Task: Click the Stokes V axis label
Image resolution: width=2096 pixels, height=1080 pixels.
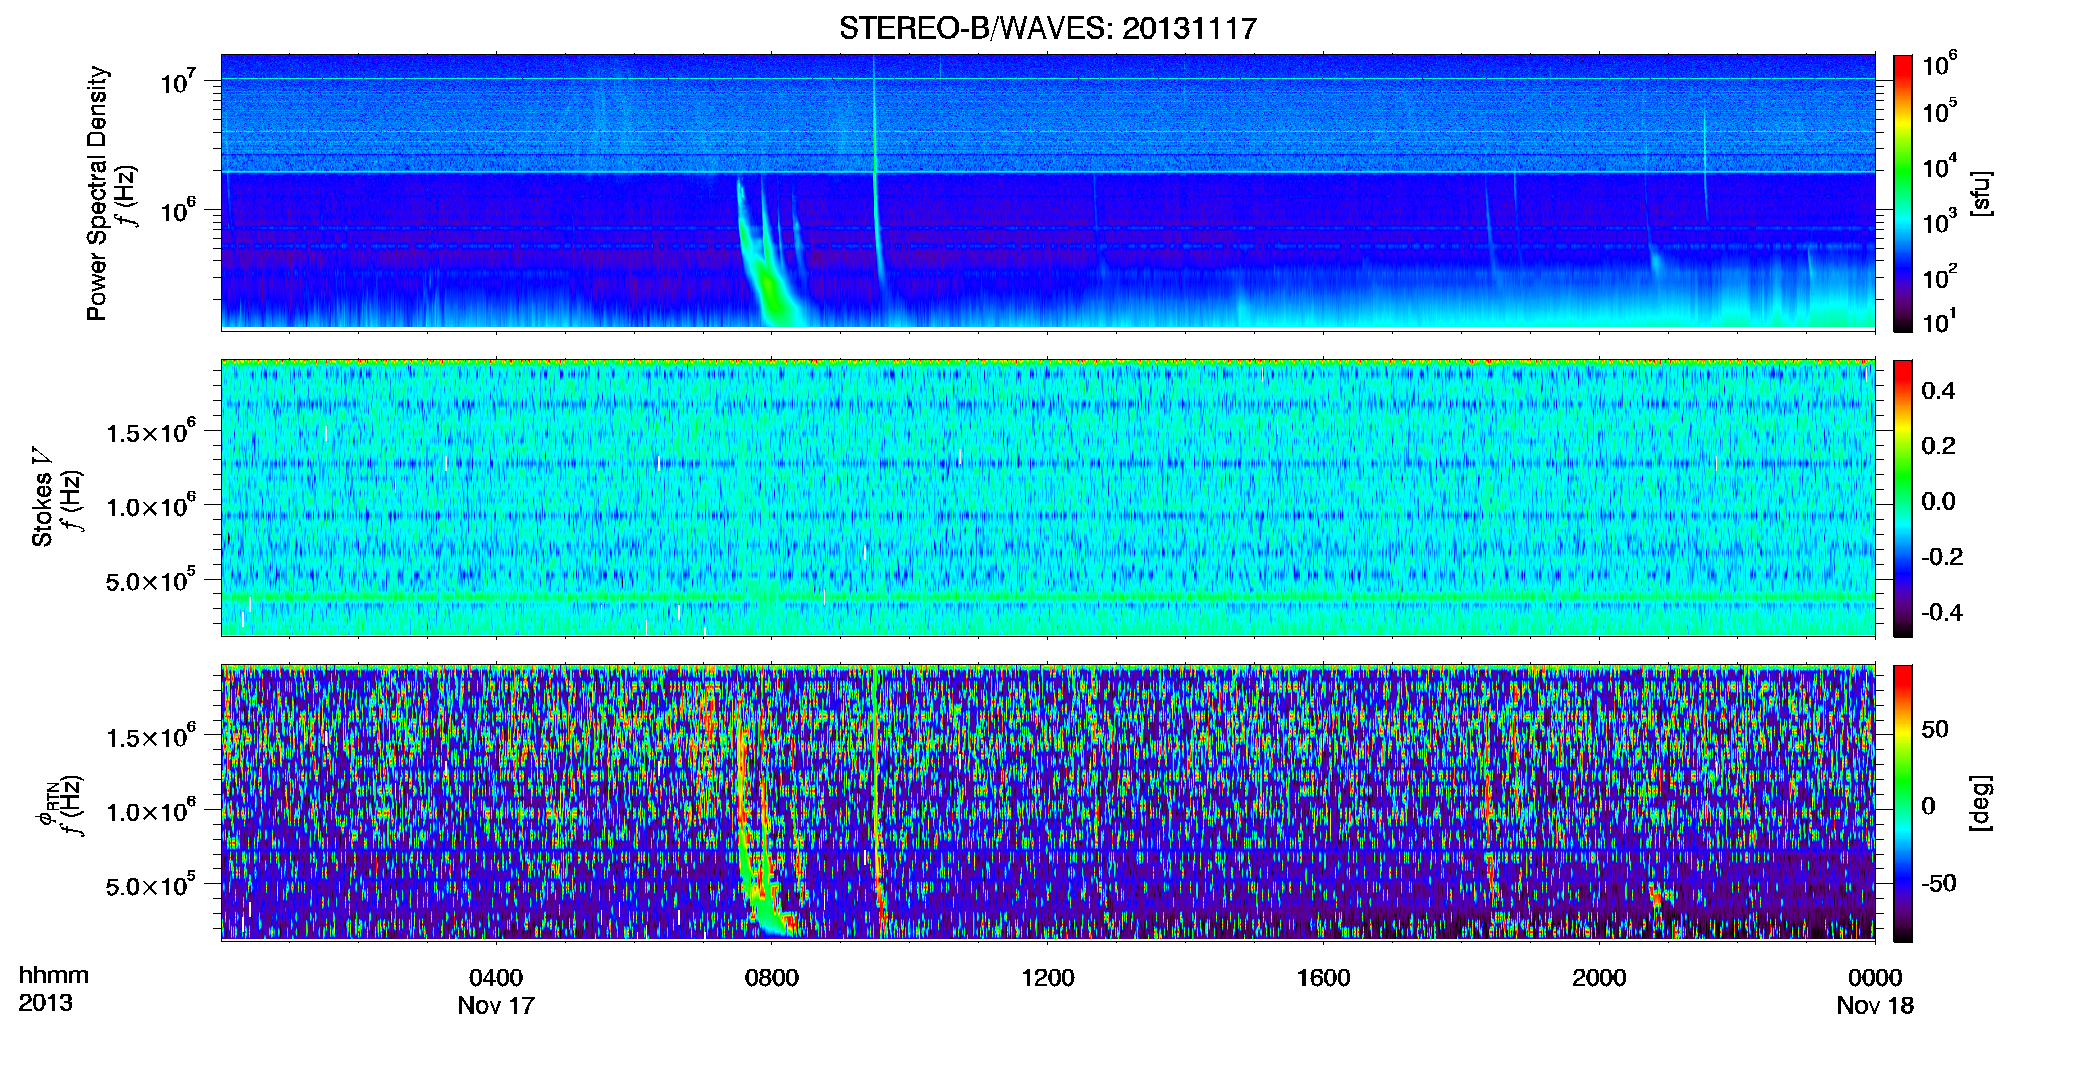Action: point(41,497)
